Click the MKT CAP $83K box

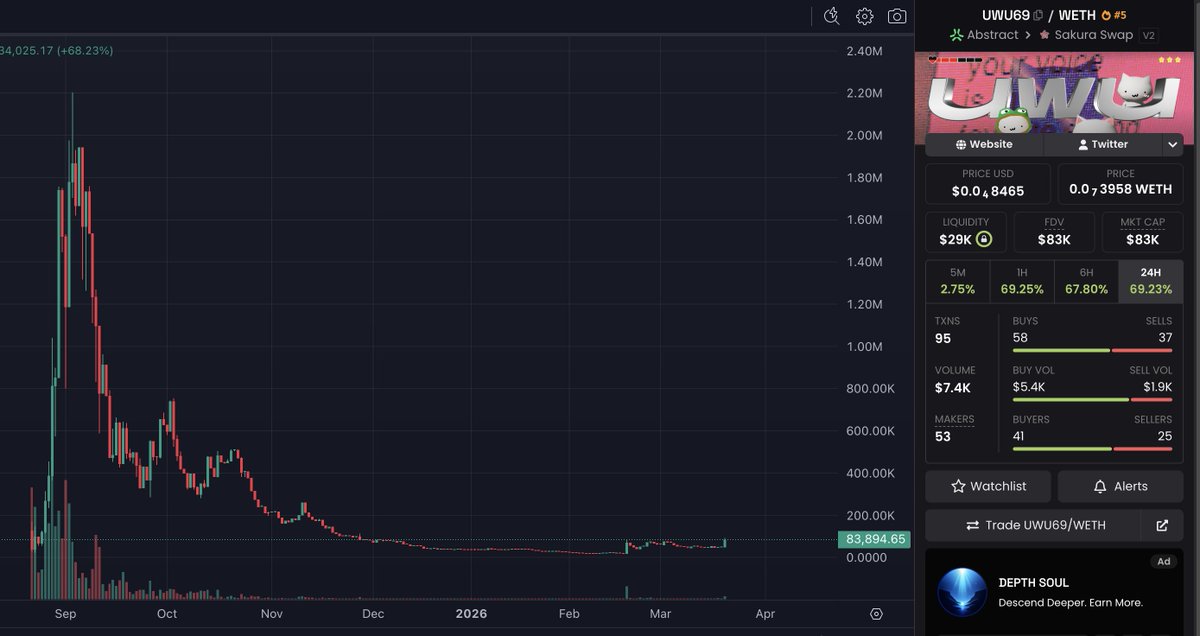tap(1142, 232)
